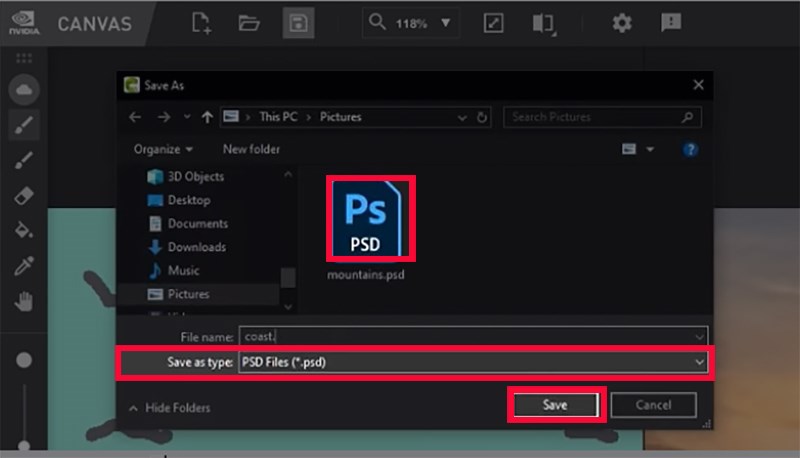Go up one folder level

[x=207, y=117]
